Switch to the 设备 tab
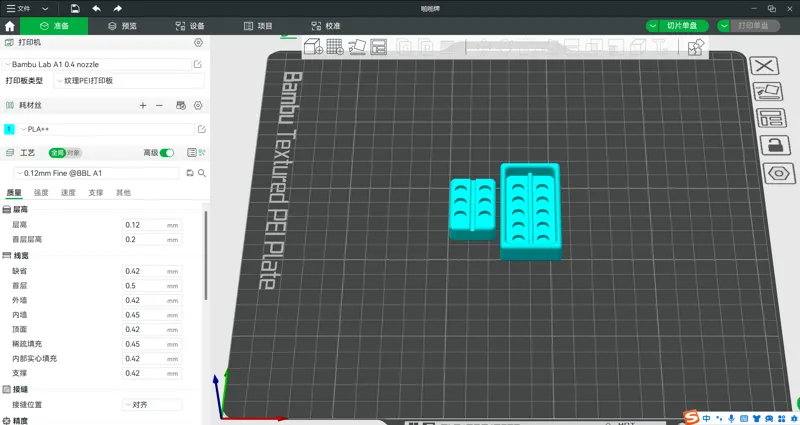This screenshot has width=800, height=425. (x=190, y=26)
